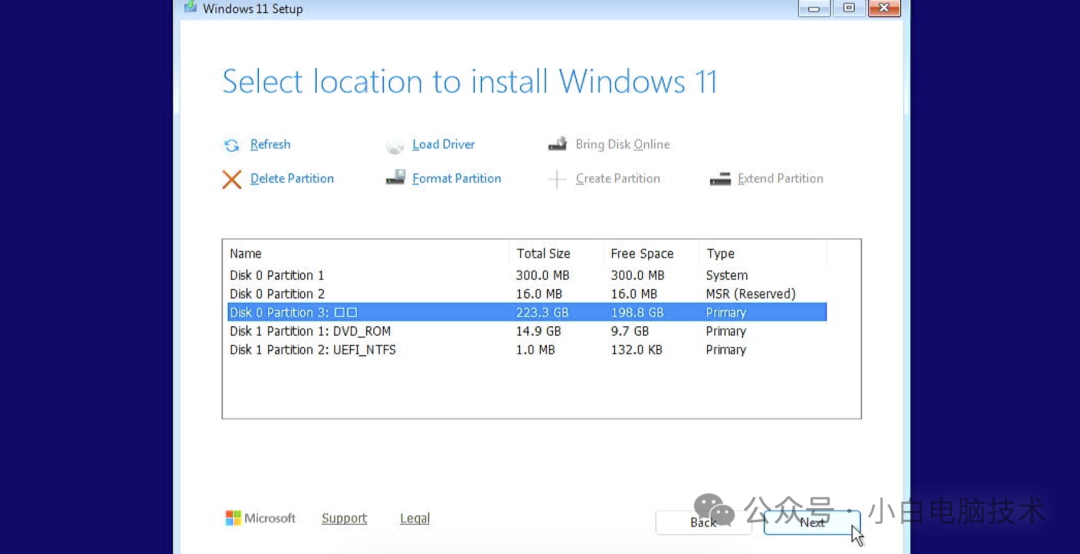The width and height of the screenshot is (1080, 554).
Task: Click the Bring Disk Online label
Action: (623, 144)
